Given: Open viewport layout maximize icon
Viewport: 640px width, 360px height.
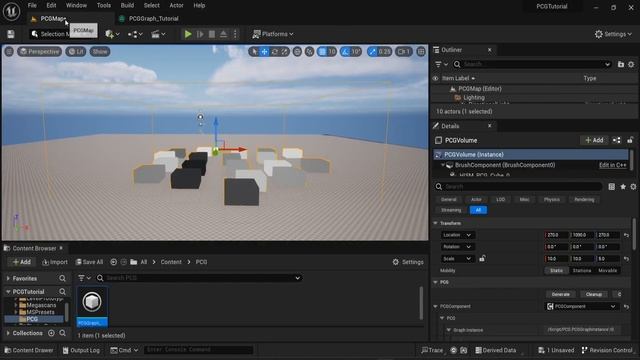Looking at the screenshot, I should pos(421,51).
